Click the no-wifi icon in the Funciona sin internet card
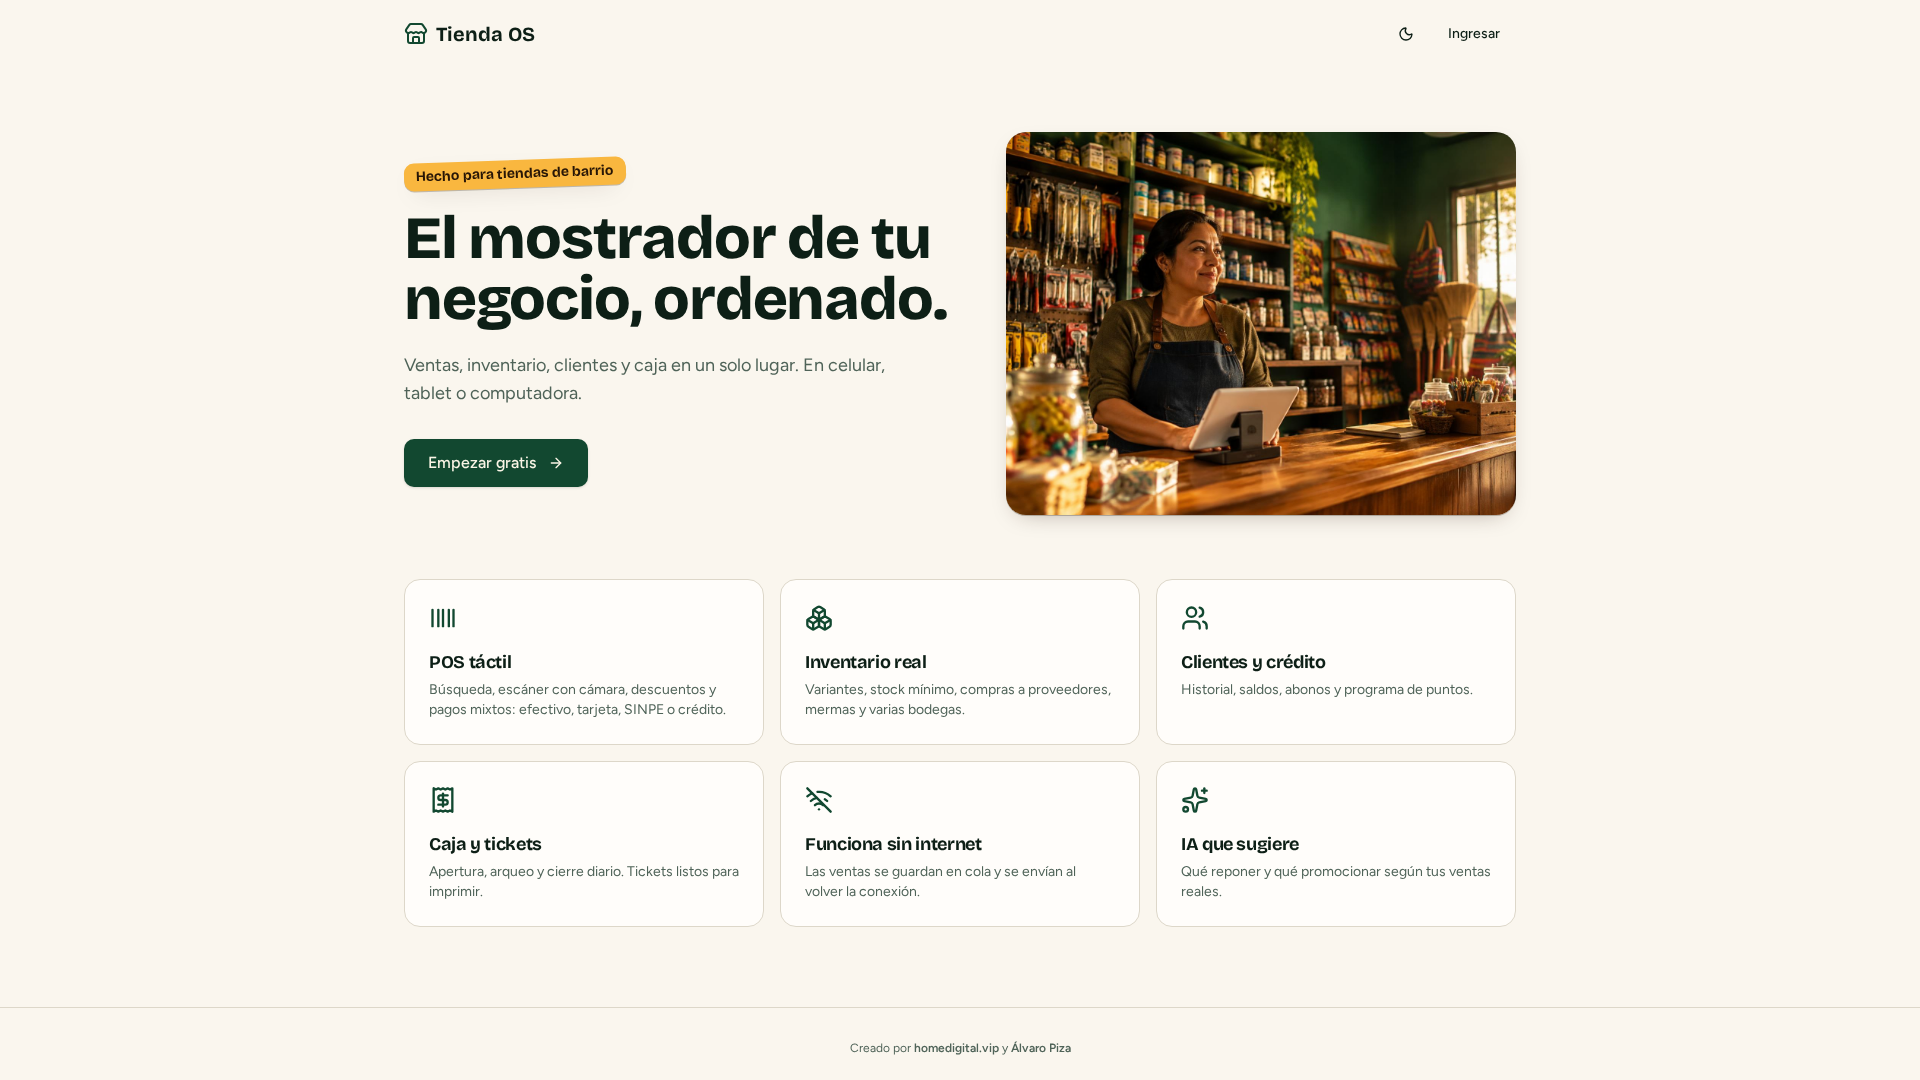This screenshot has width=1920, height=1080. pyautogui.click(x=819, y=800)
